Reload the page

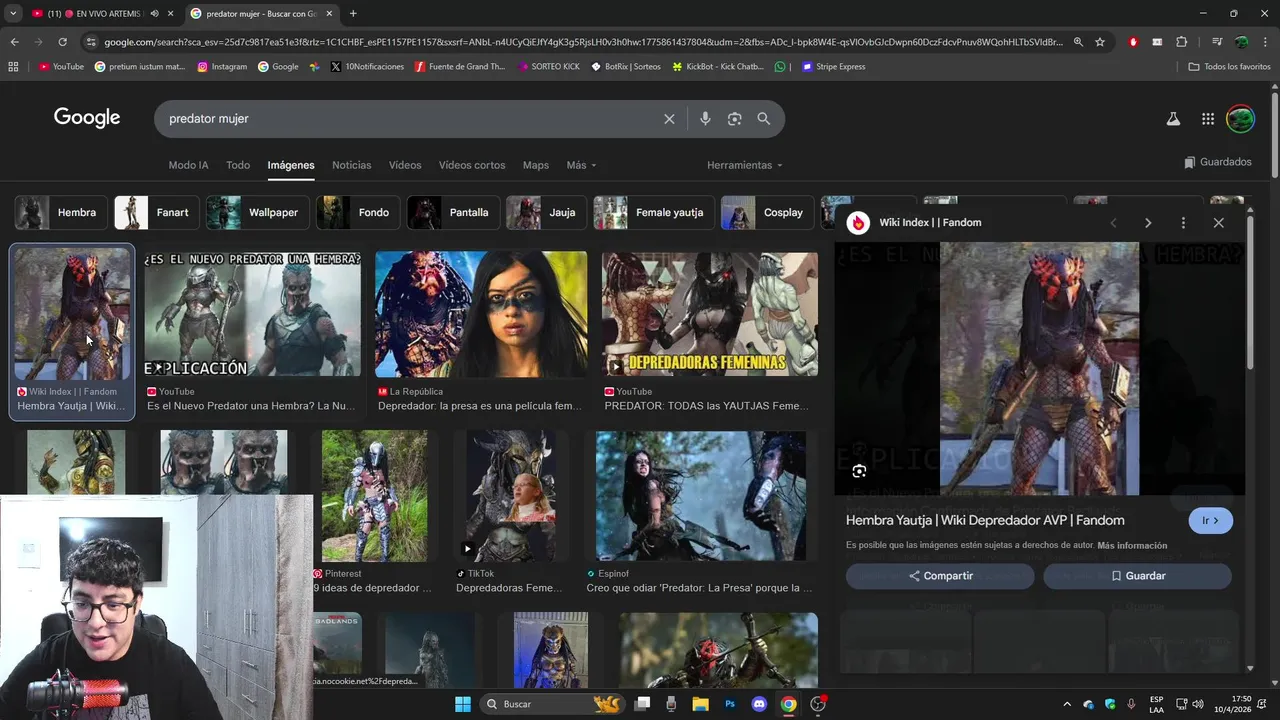click(x=62, y=42)
